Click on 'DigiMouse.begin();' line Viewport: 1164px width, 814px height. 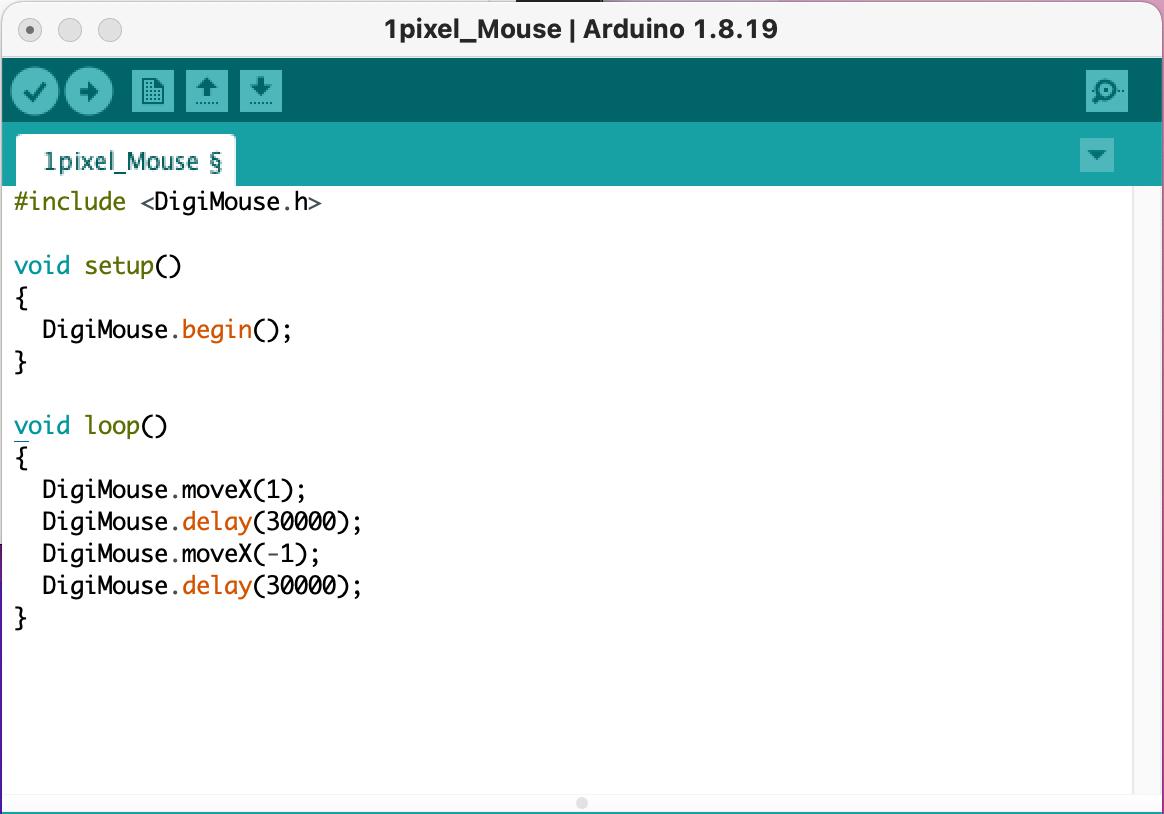(x=167, y=329)
